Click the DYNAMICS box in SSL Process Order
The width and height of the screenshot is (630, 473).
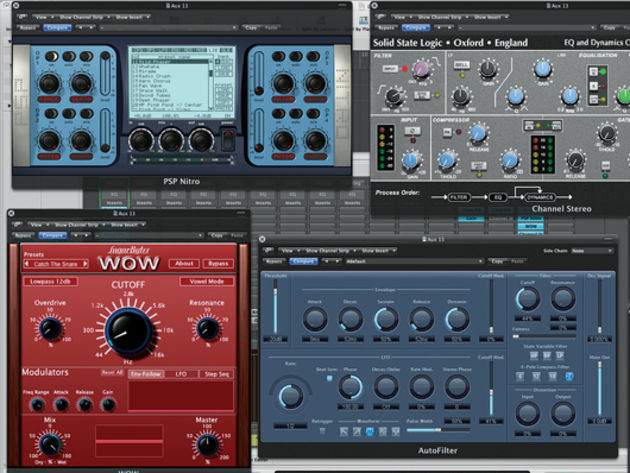[x=540, y=197]
